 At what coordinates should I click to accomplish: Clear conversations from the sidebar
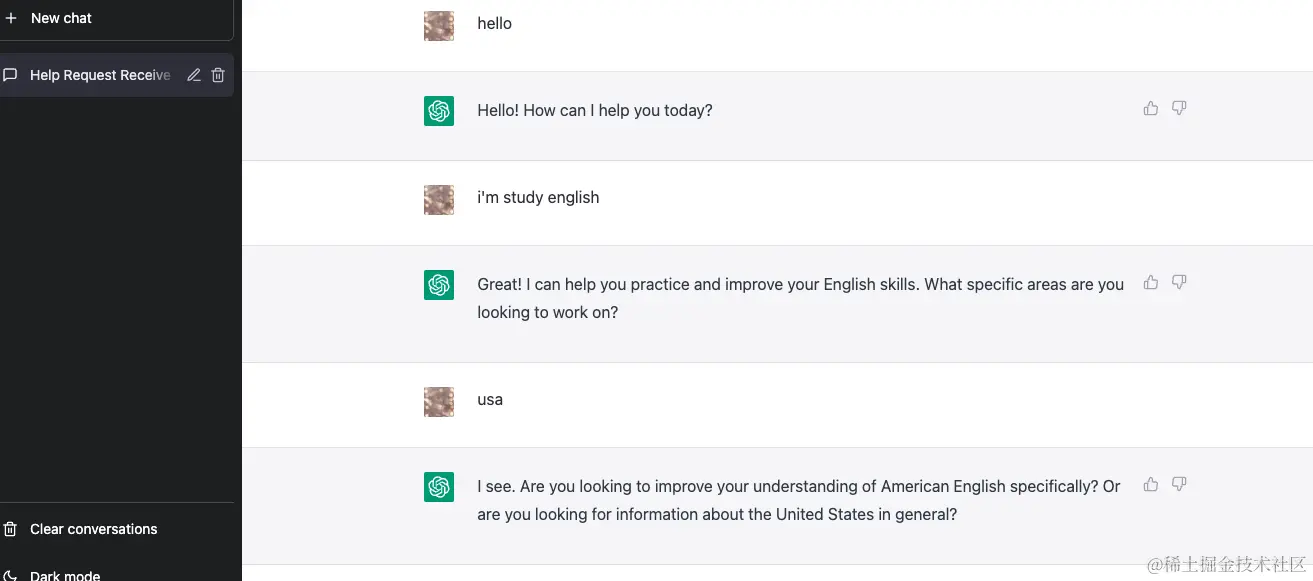[x=94, y=529]
